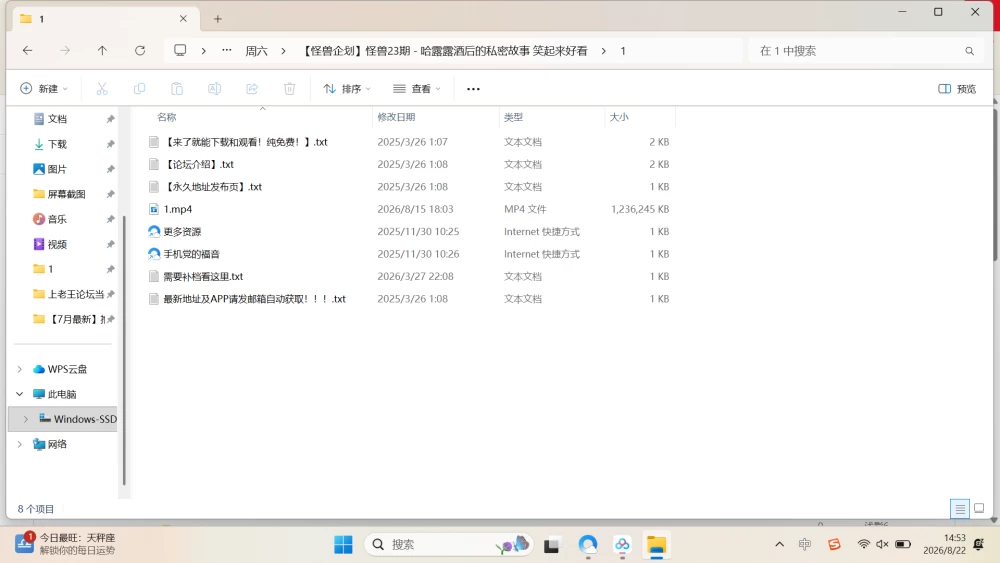The image size is (1000, 563).
Task: Click the search magnifier icon
Action: coord(969,51)
